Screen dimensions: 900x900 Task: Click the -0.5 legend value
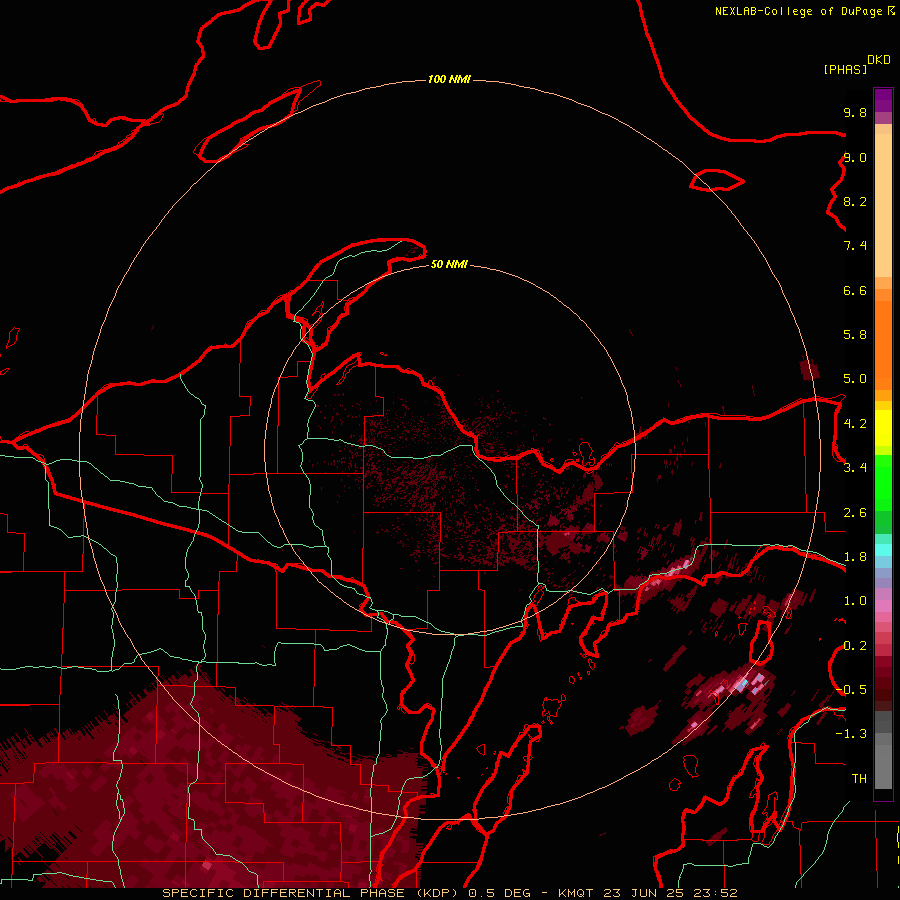click(x=851, y=690)
